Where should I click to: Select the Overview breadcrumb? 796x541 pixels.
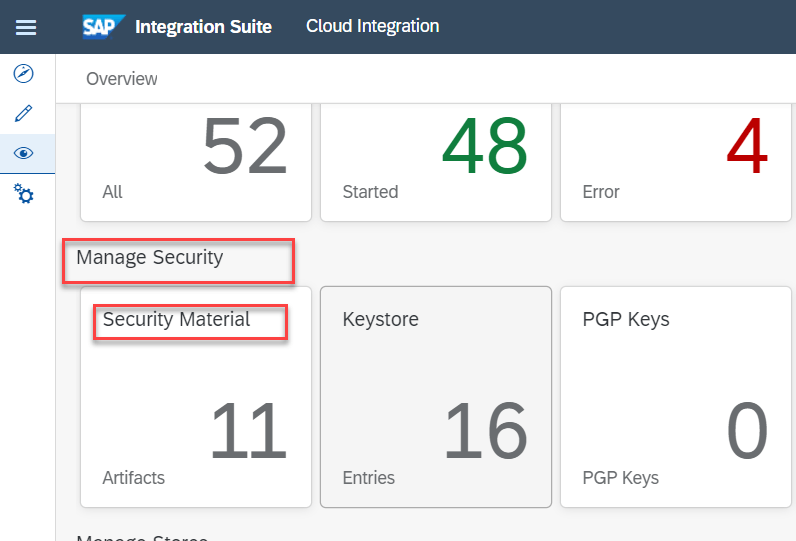pos(122,79)
